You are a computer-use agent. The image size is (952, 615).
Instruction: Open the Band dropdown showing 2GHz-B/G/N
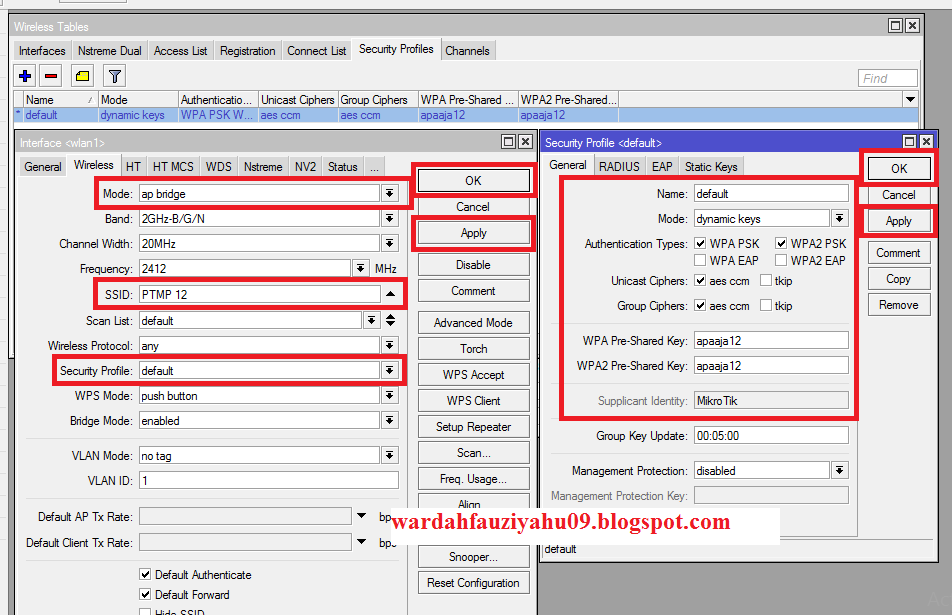click(388, 219)
